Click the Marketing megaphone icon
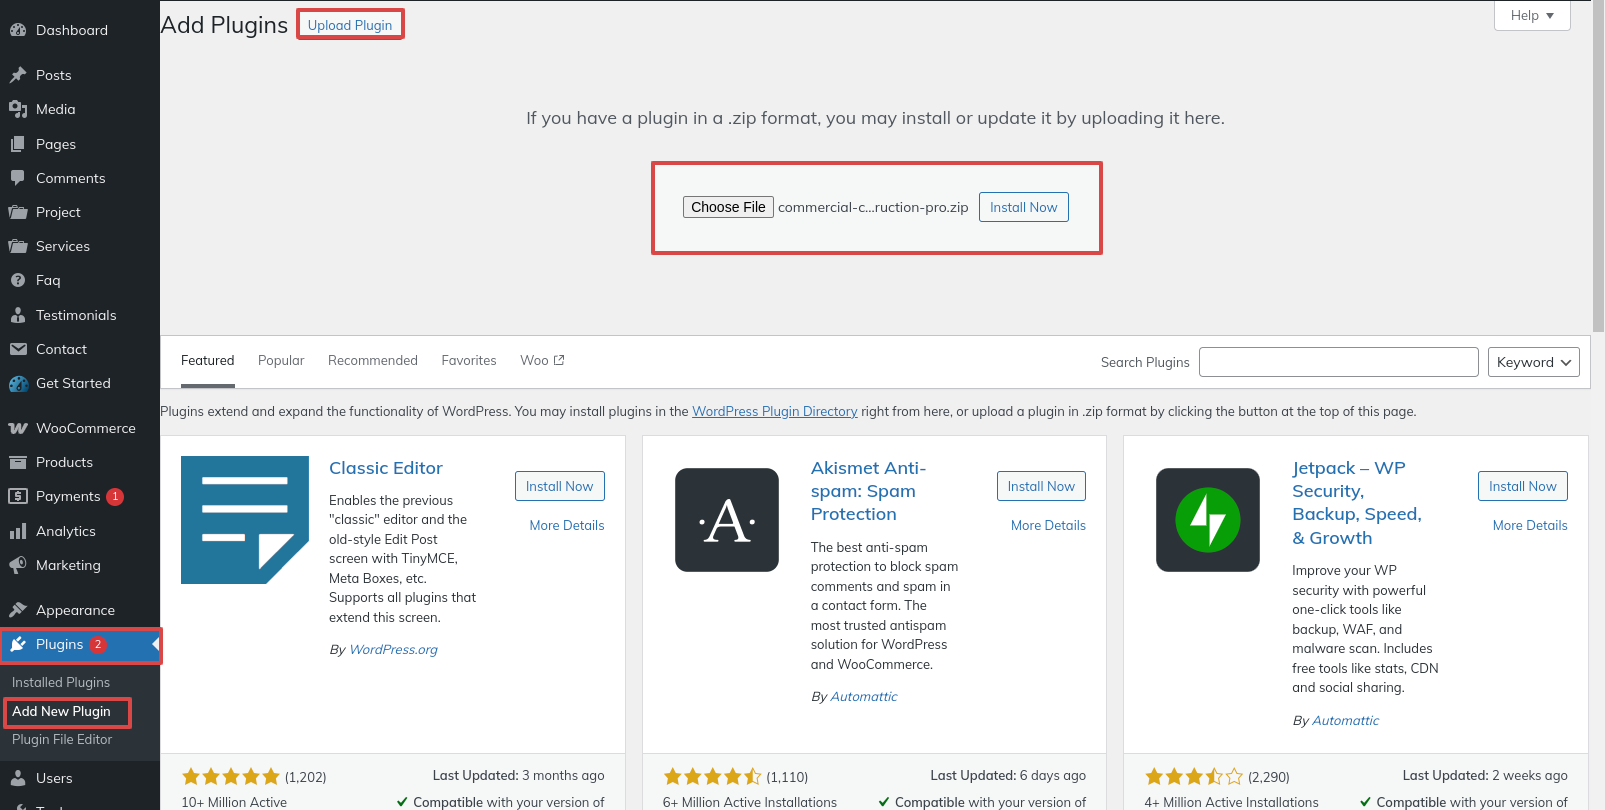Viewport: 1605px width, 810px height. 18,565
